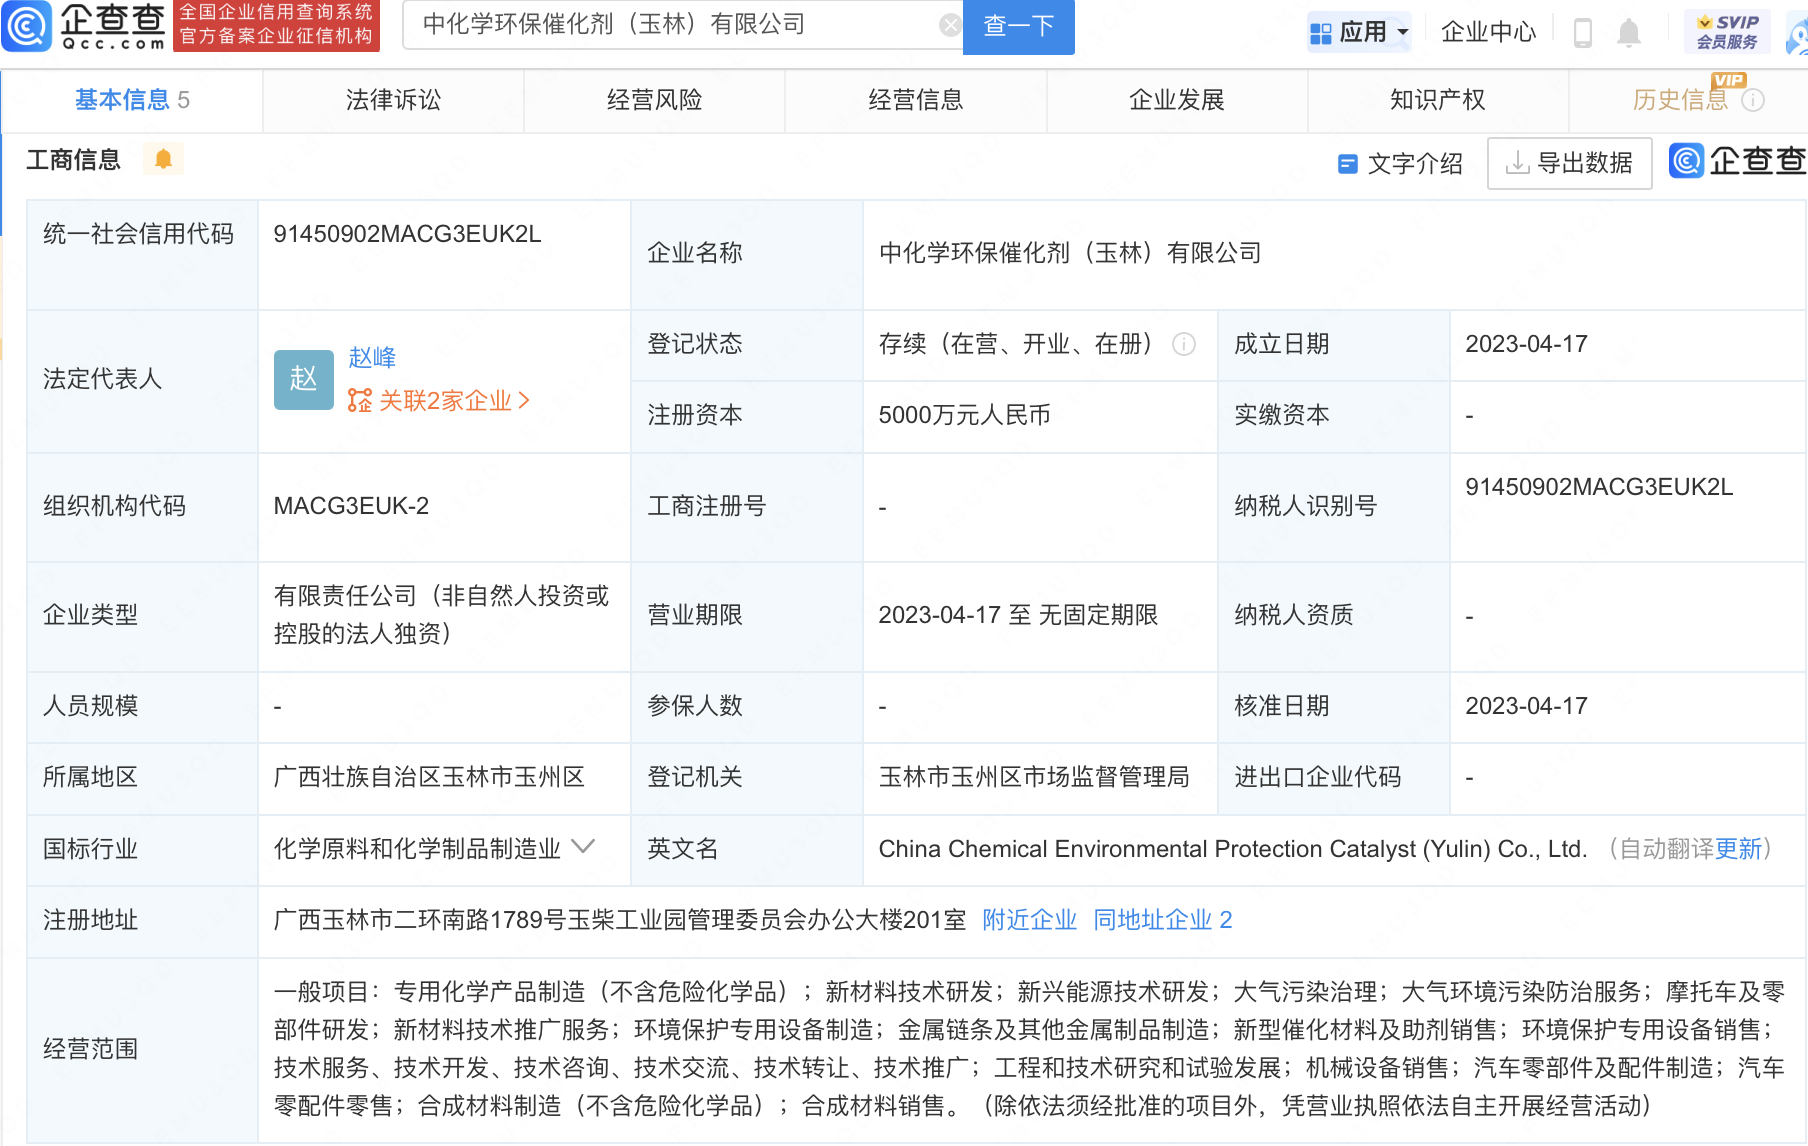1808x1146 pixels.
Task: Click the 营业期限 value
Action: point(1018,615)
